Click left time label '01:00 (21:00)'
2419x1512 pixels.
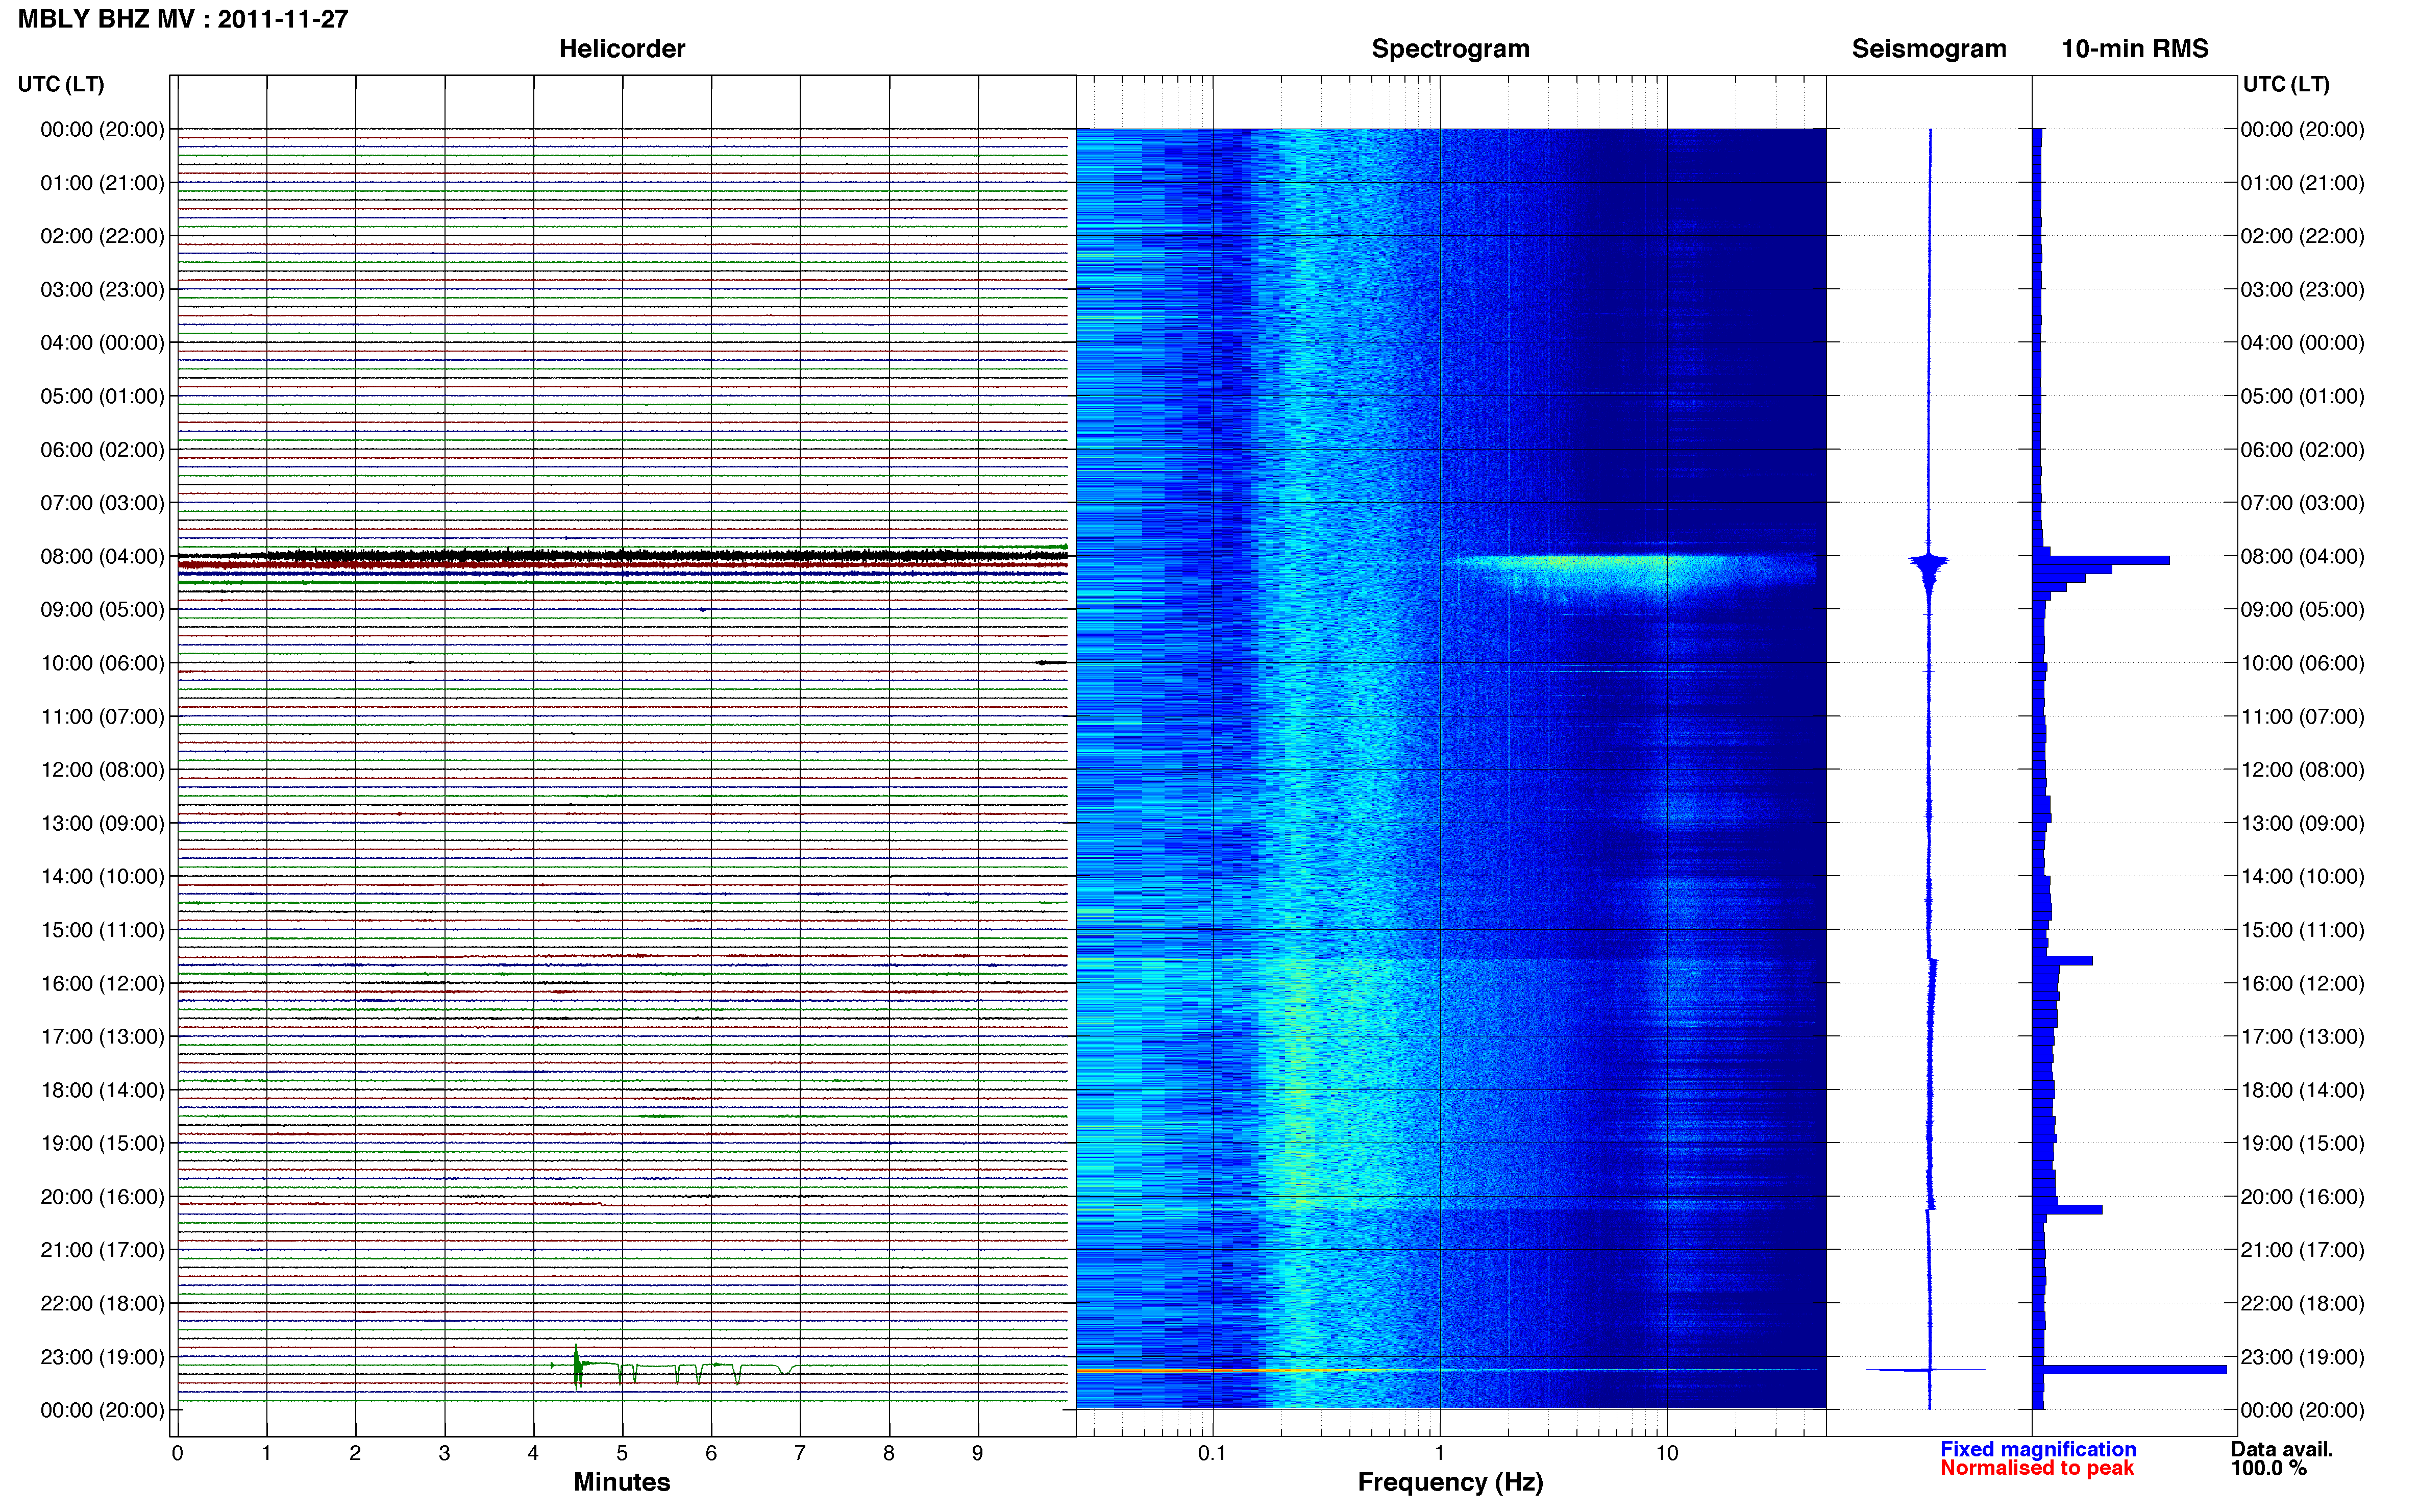coord(102,183)
